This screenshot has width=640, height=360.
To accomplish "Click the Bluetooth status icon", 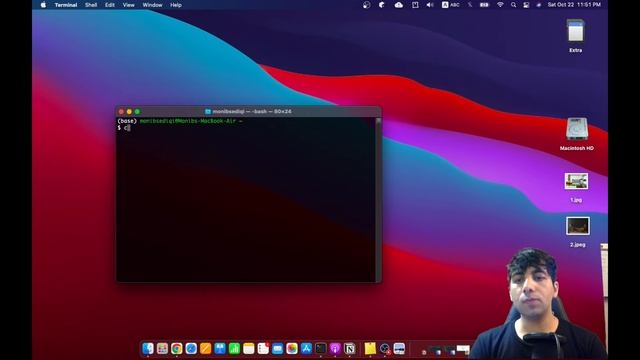I will pos(470,5).
